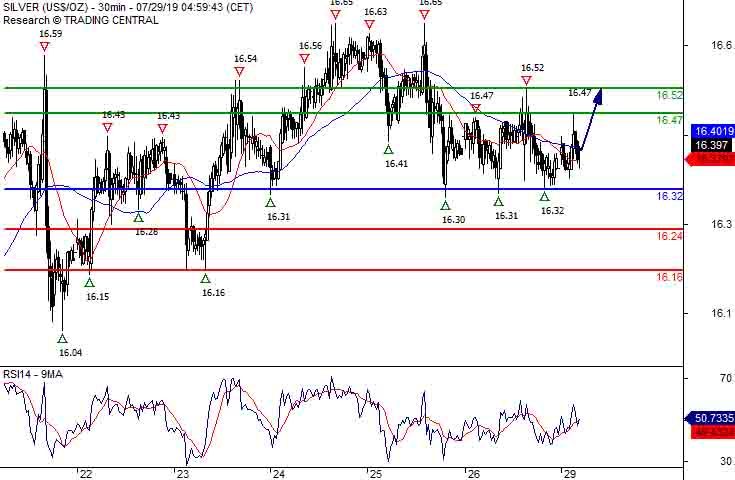The height and width of the screenshot is (480, 735).
Task: Click the green triangle at day 24's 16.31 low
Action: coord(270,202)
